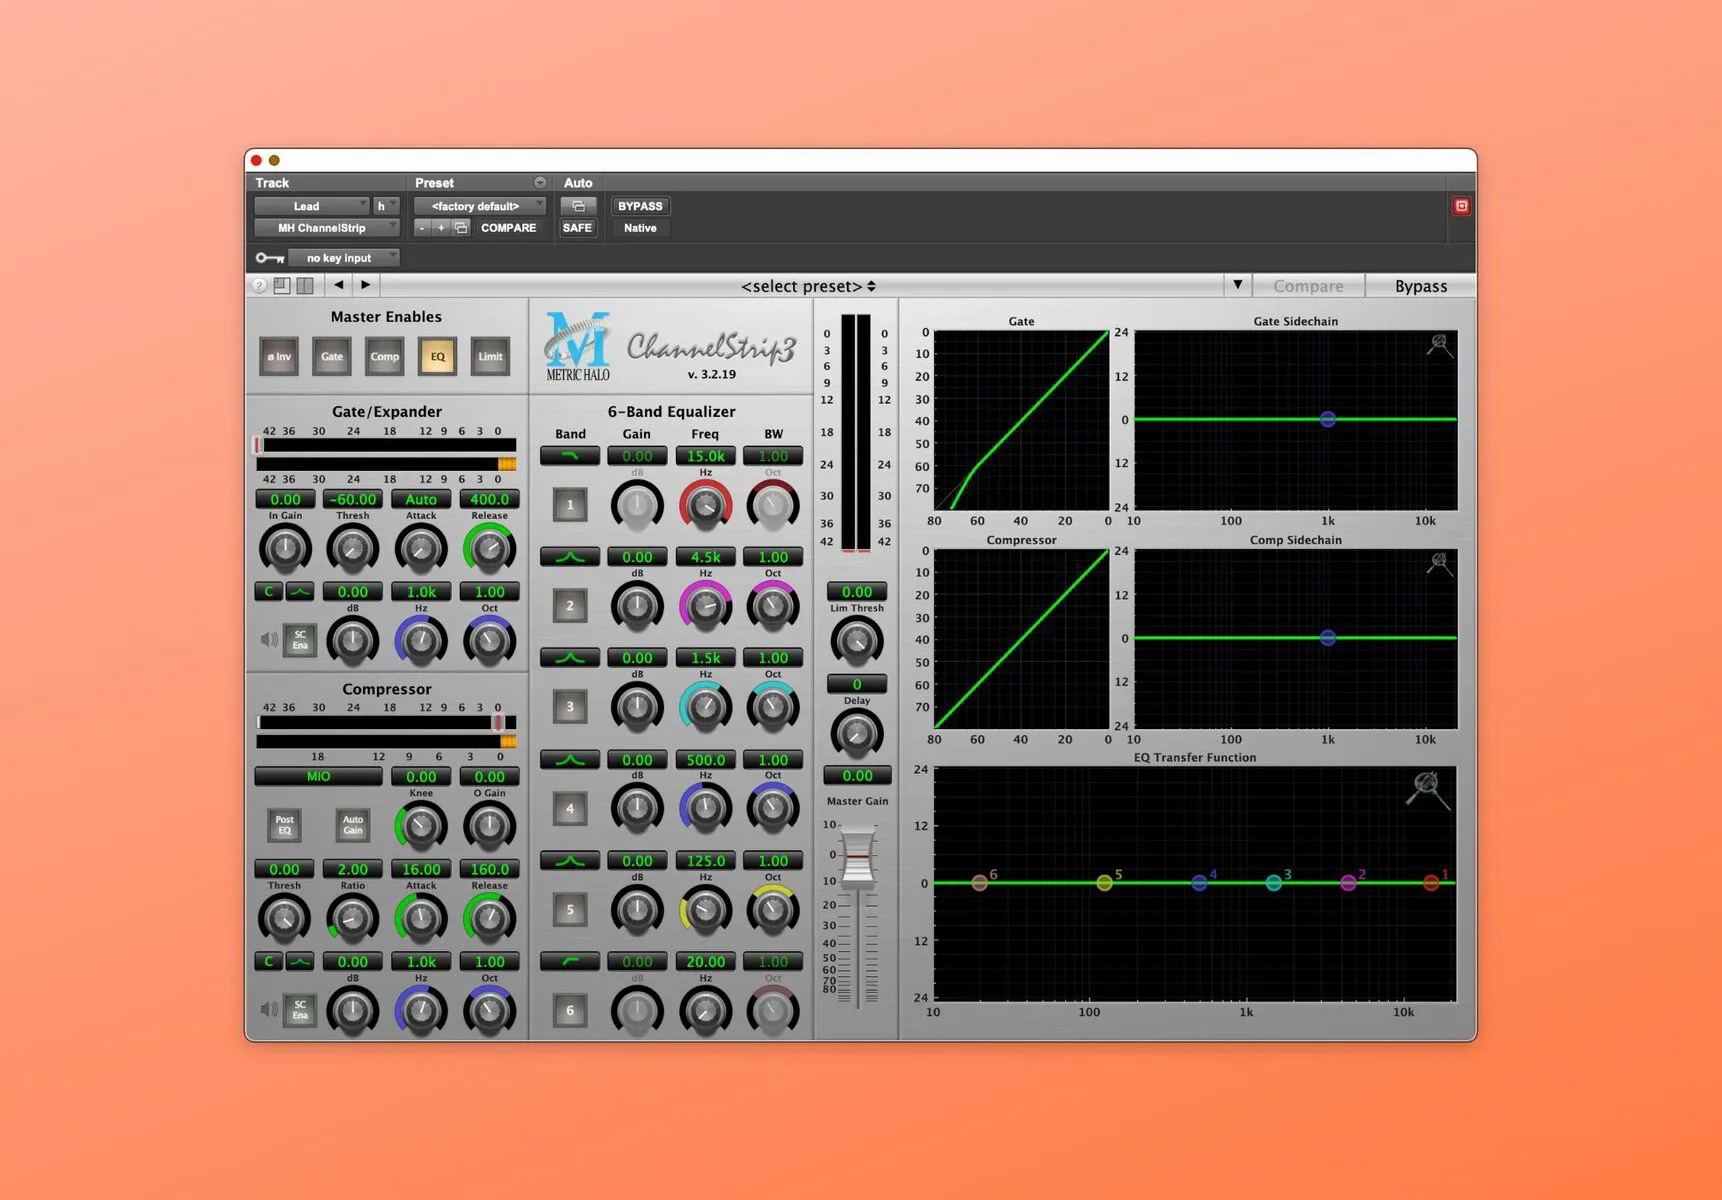Screen dimensions: 1722x1200
Task: Click band 1 frequency 15.0k value field
Action: point(705,456)
